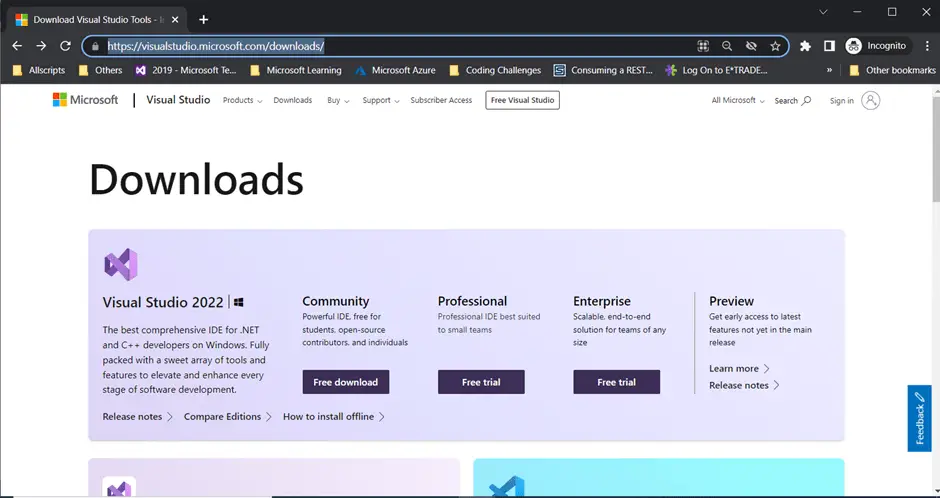Click the Professional Free trial button
Screen dimensions: 940x498
click(481, 382)
